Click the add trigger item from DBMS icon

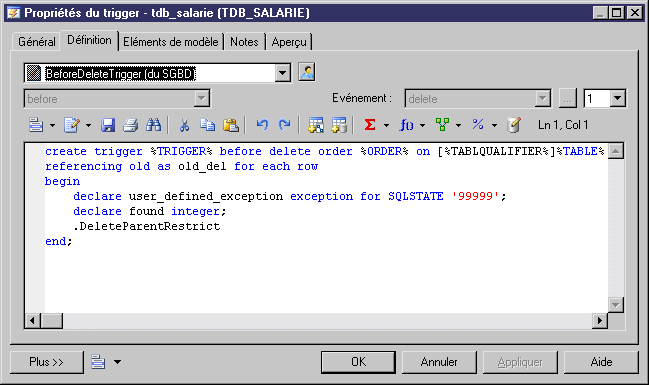[x=339, y=125]
